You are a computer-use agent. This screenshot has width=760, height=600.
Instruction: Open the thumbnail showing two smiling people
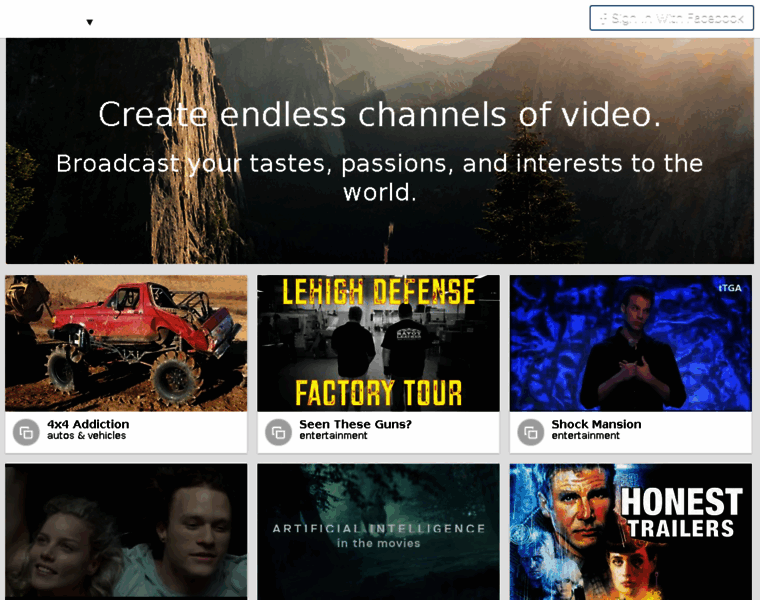126,532
